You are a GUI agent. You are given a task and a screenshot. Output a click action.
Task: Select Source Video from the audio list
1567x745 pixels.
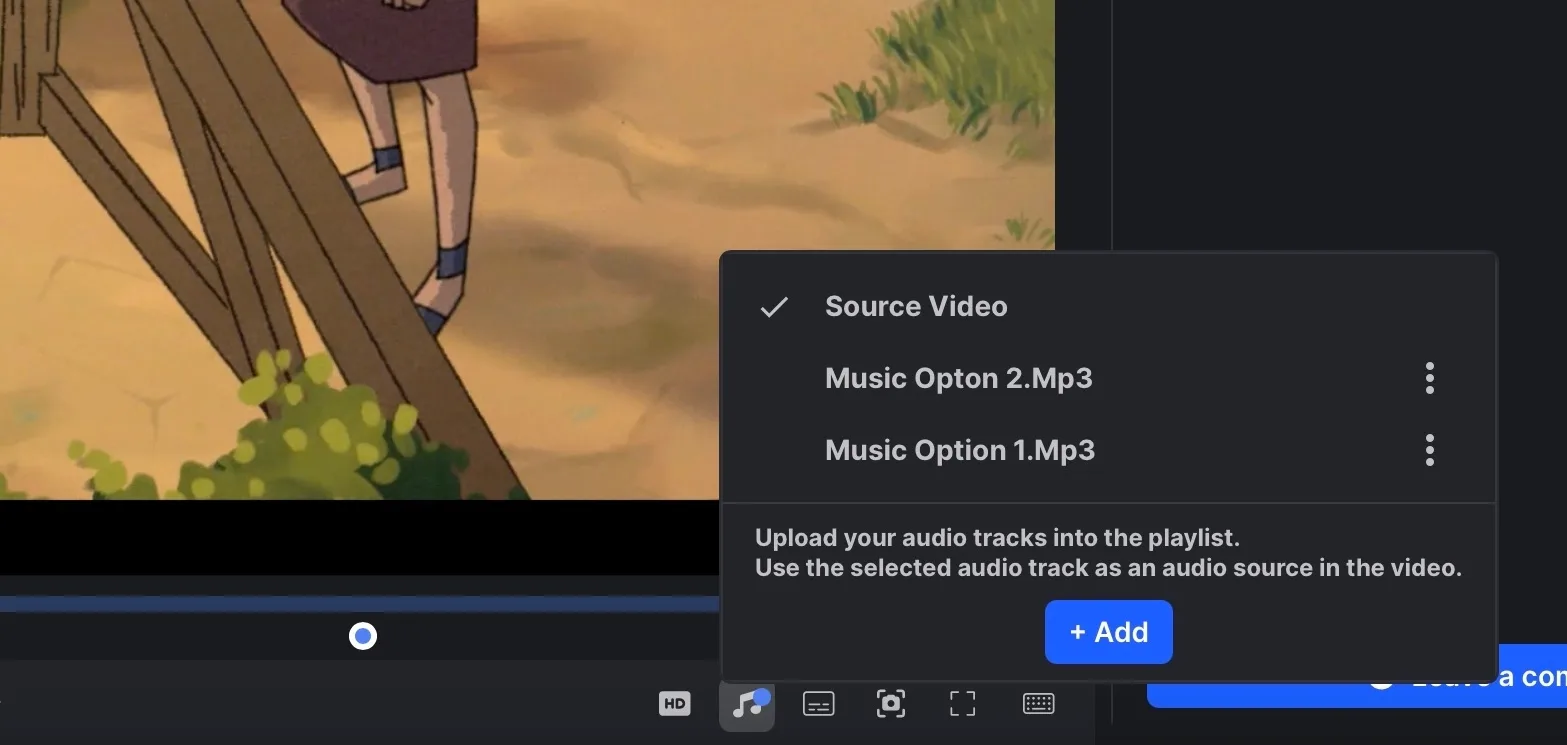tap(915, 306)
